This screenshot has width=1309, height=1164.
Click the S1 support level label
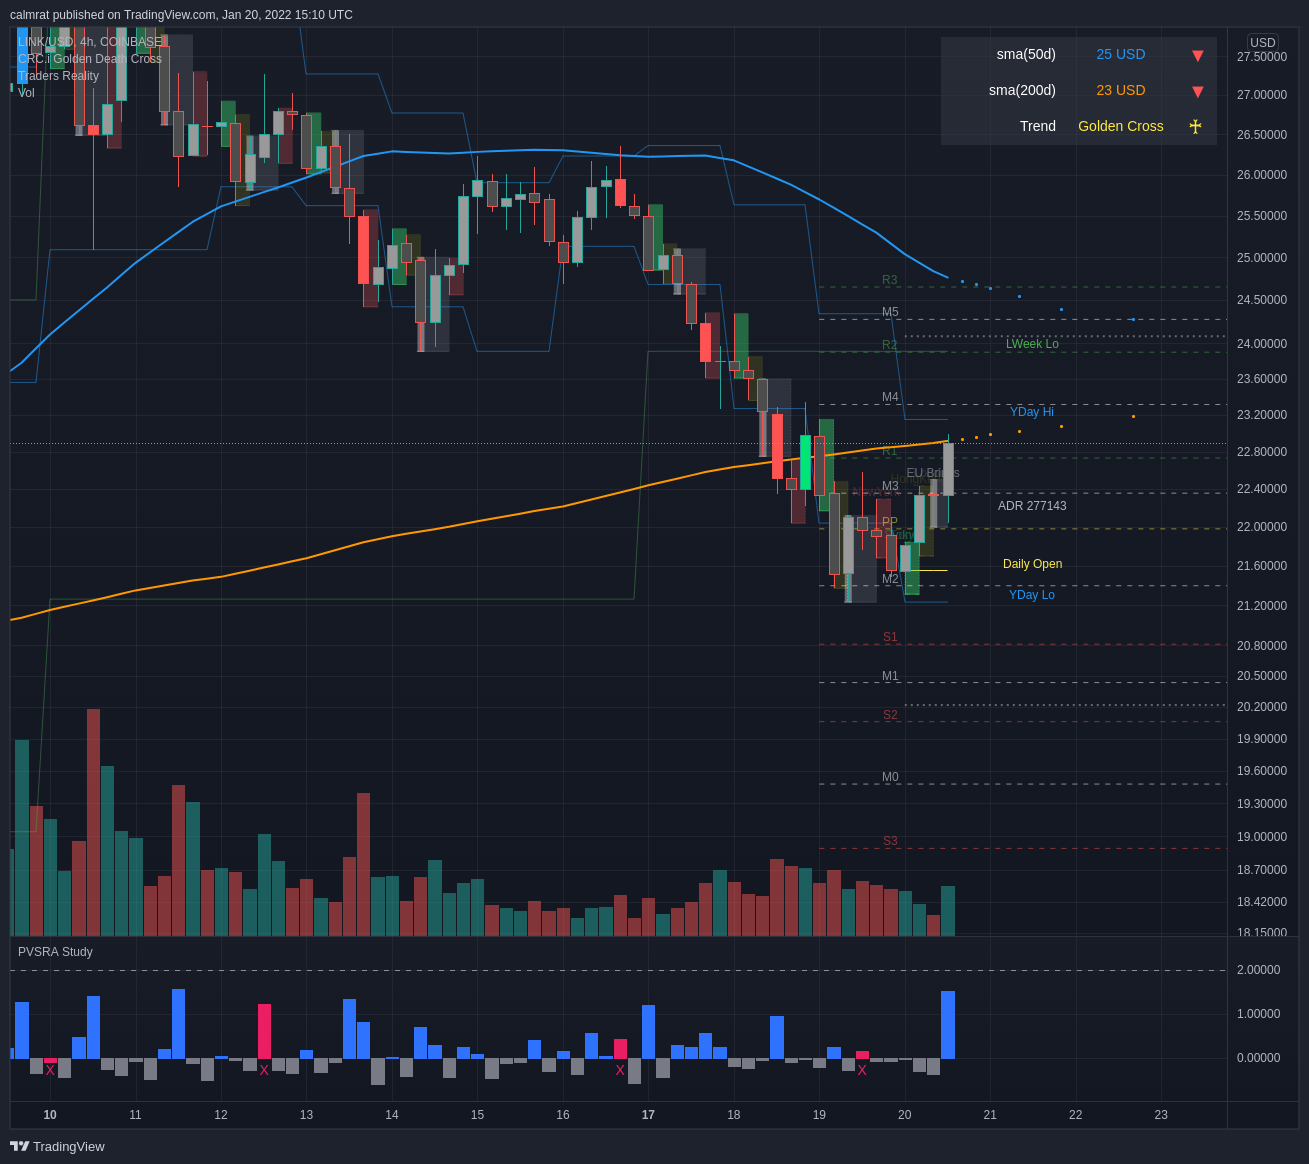click(x=890, y=637)
